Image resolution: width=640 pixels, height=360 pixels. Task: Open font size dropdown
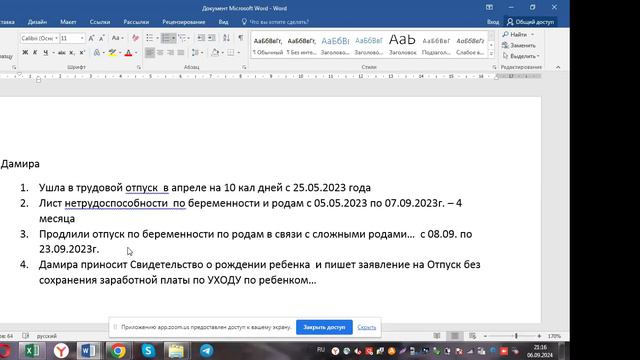point(82,38)
